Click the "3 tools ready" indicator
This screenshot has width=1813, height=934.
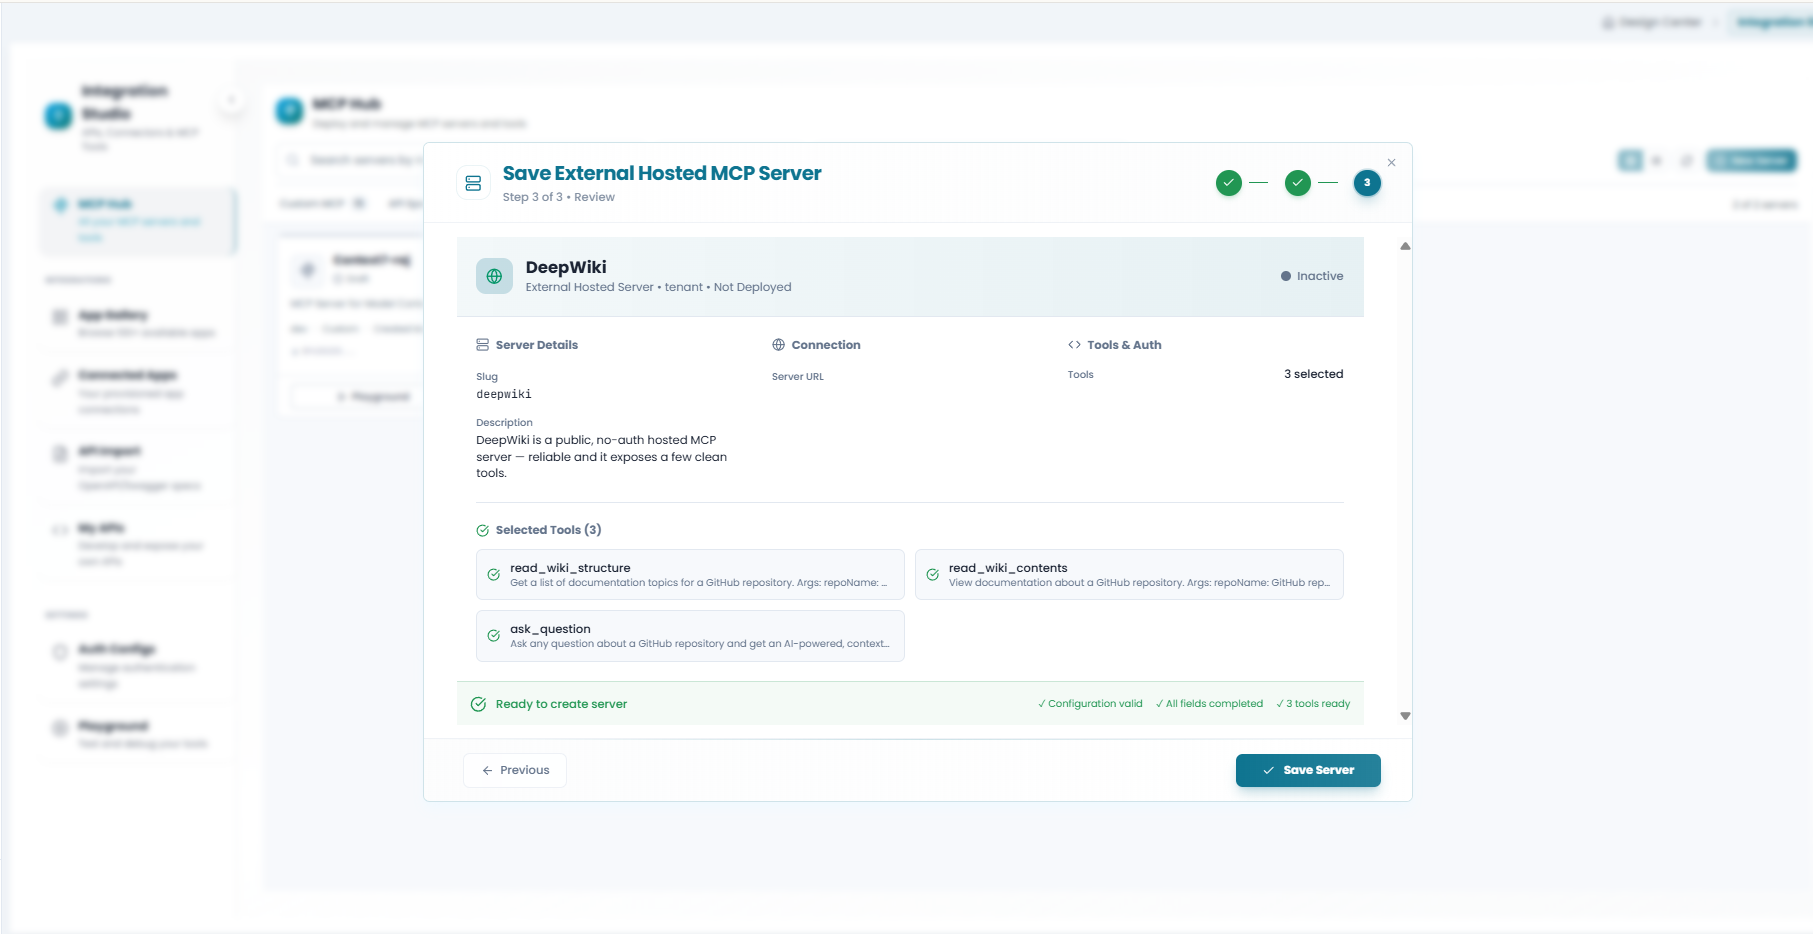click(1313, 704)
